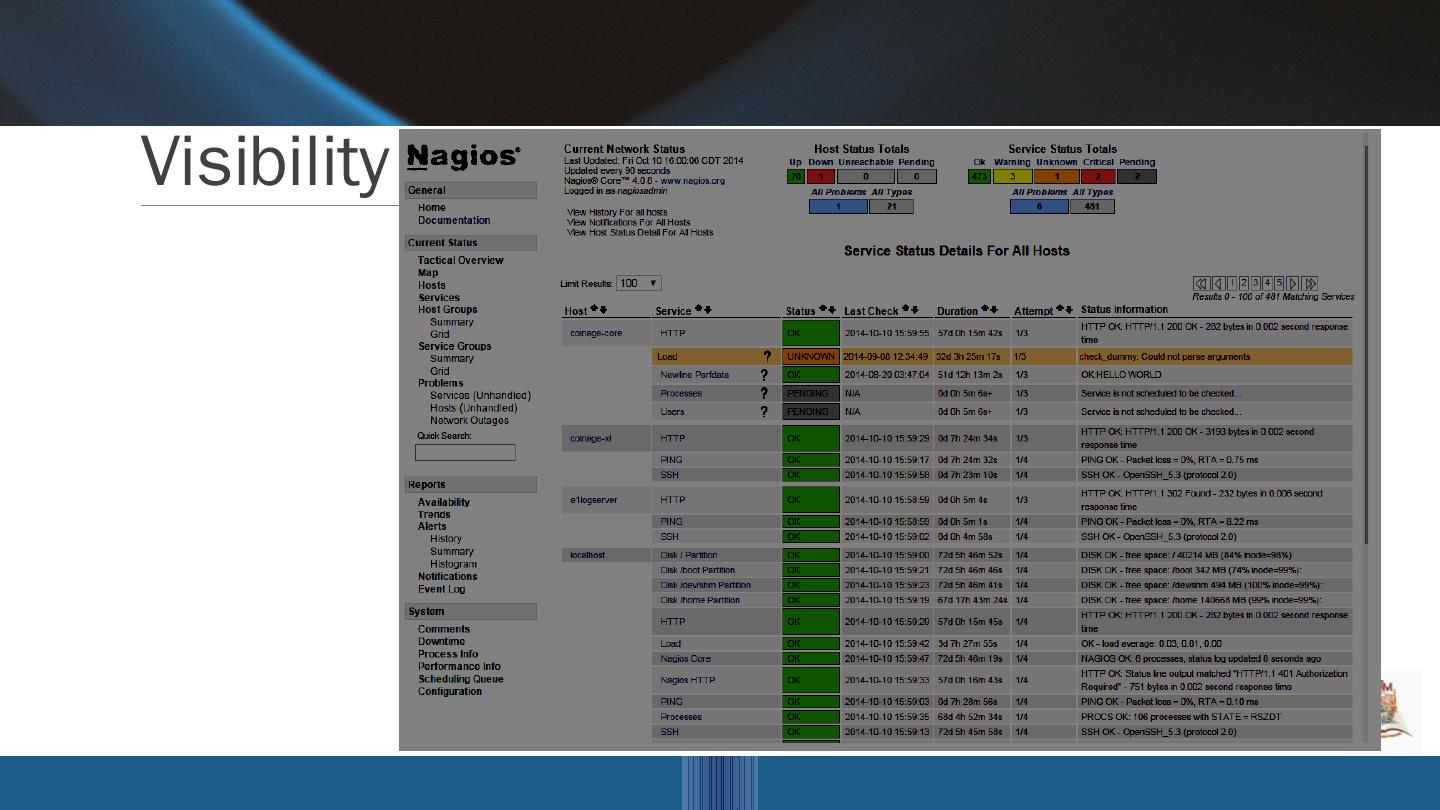This screenshot has height=810, width=1440.
Task: Open the coinage-core host link
Action: [x=596, y=333]
